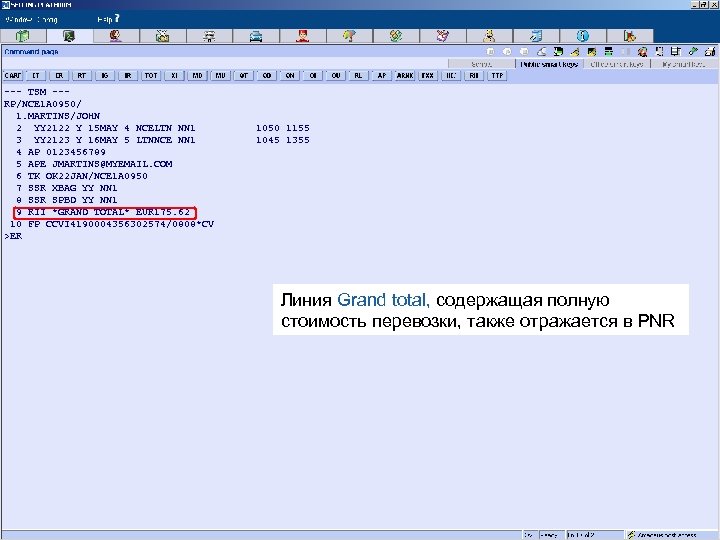The height and width of the screenshot is (540, 720).
Task: Switch to the My smart keys tab
Action: tap(683, 64)
